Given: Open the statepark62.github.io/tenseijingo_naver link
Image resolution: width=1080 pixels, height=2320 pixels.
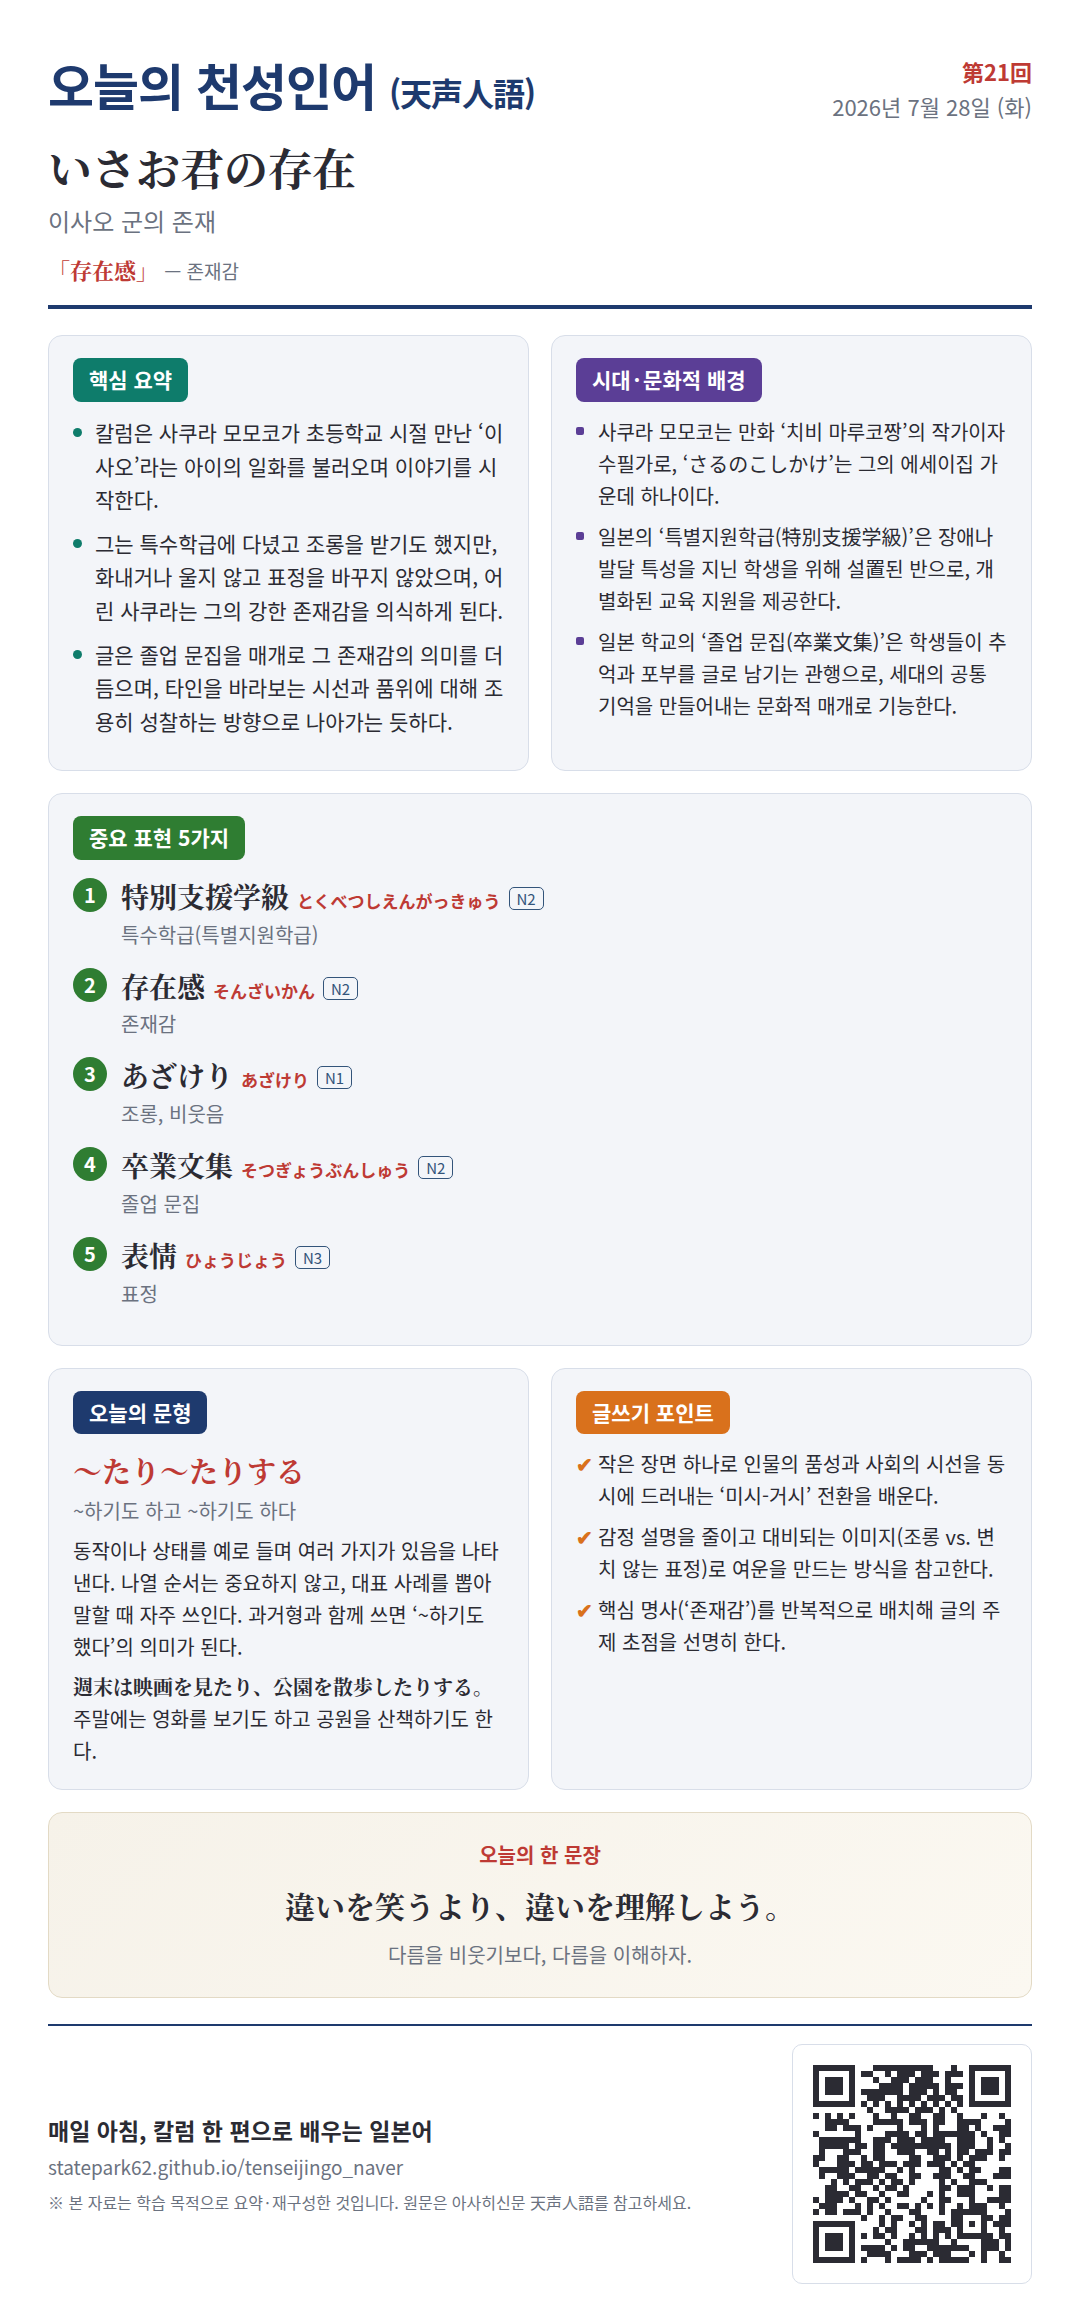Looking at the screenshot, I should click(226, 2168).
